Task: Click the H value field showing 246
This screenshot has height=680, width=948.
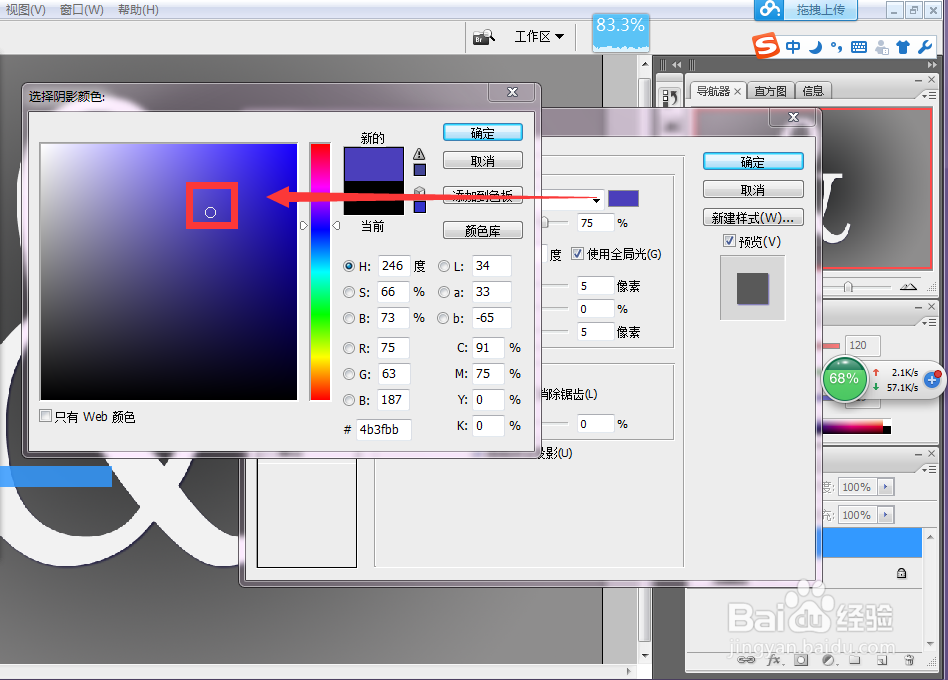Action: tap(394, 266)
